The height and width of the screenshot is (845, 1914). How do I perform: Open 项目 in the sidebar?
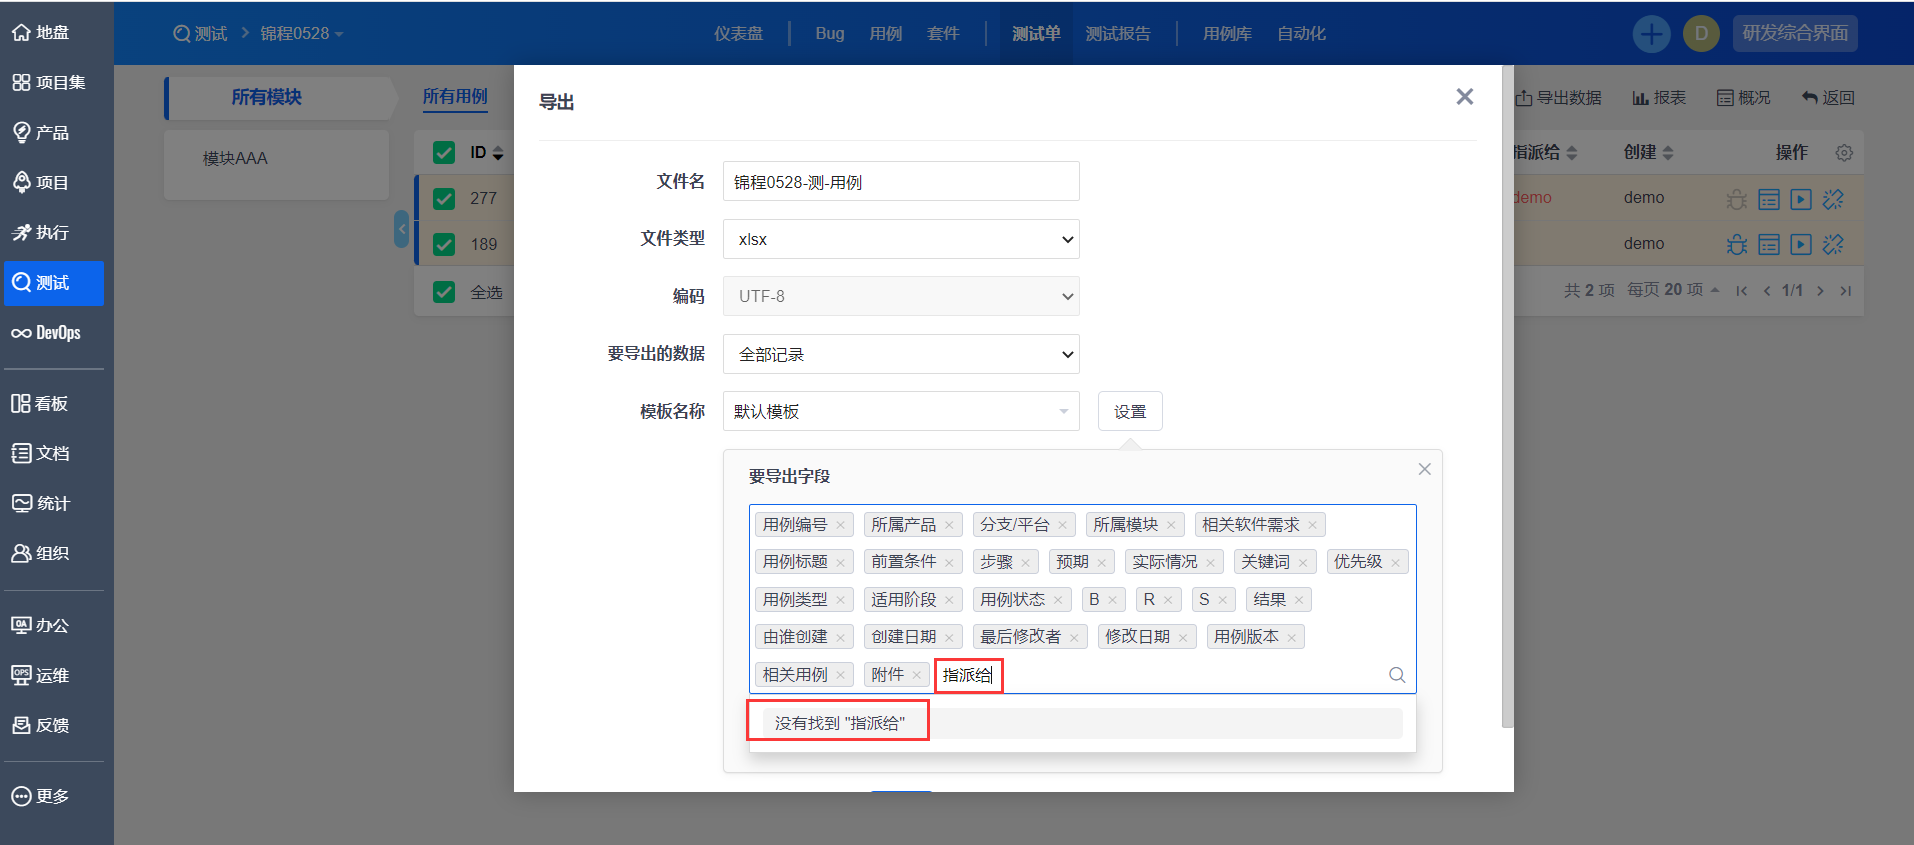(x=41, y=183)
